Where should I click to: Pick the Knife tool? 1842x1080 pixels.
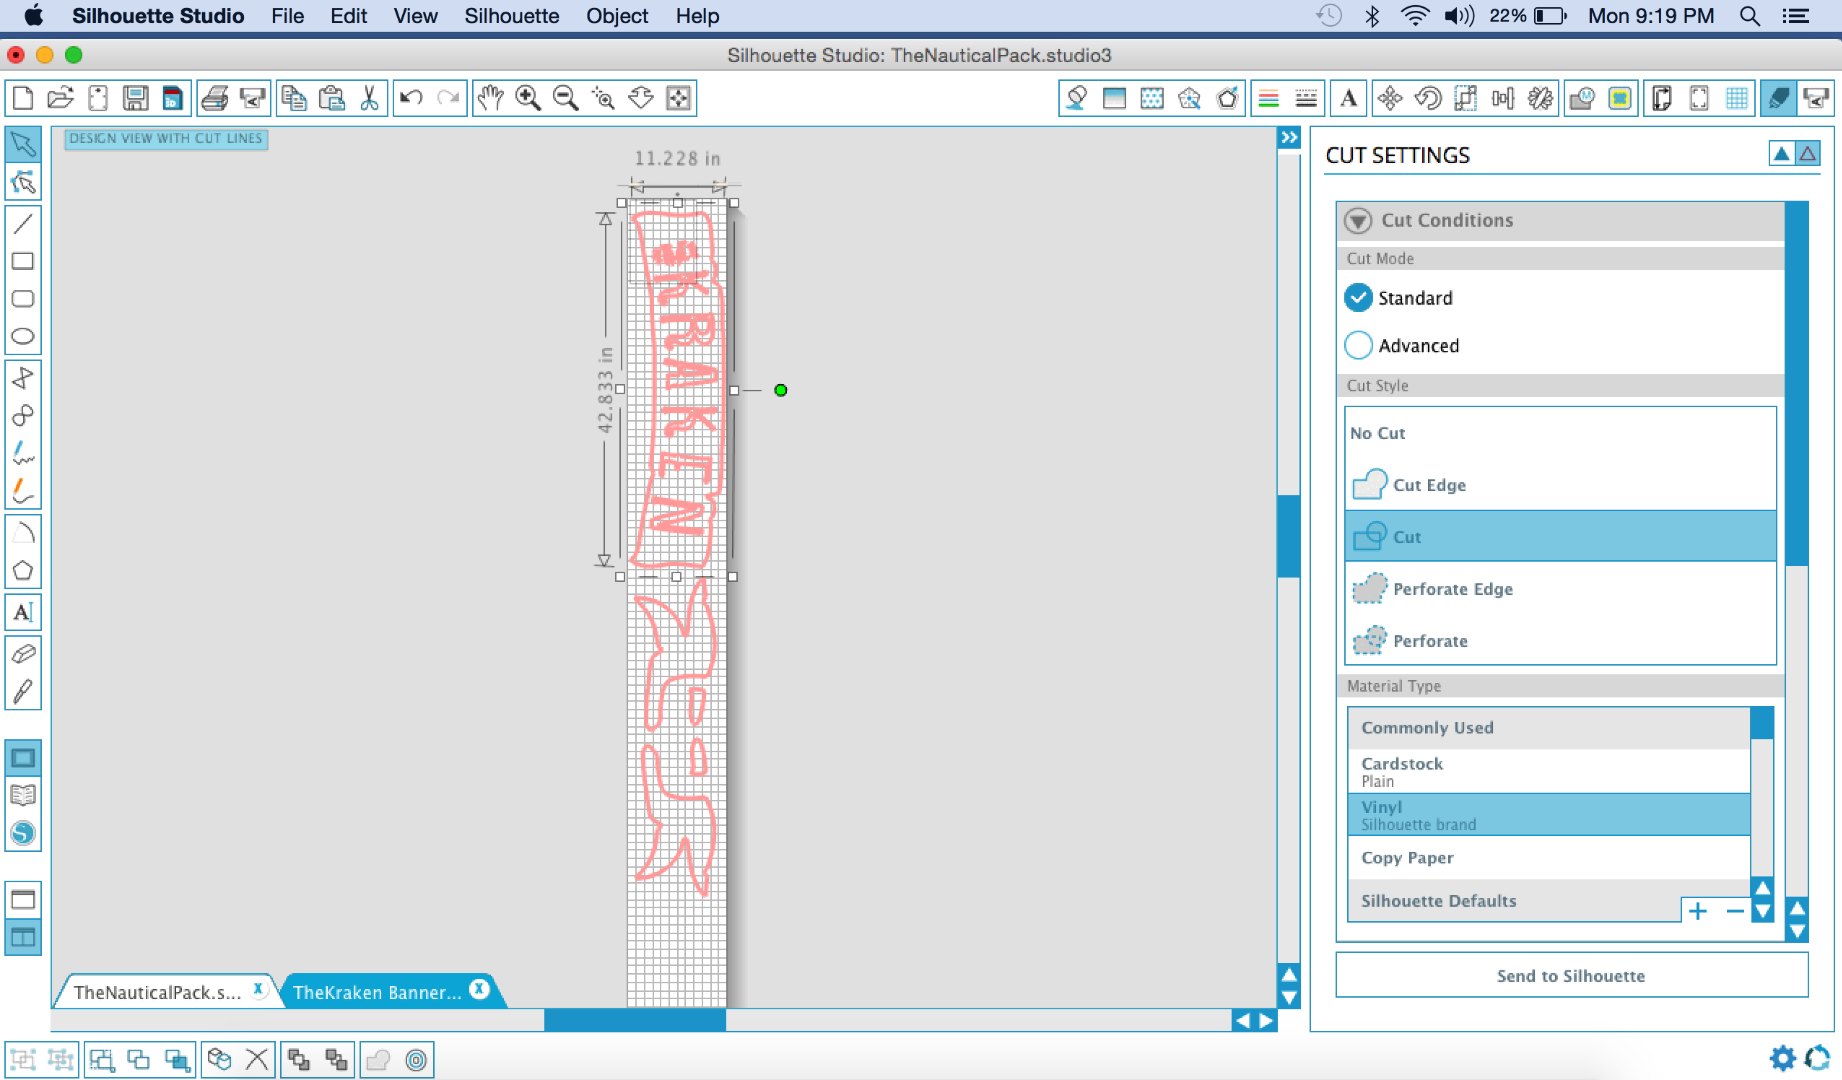tap(23, 691)
